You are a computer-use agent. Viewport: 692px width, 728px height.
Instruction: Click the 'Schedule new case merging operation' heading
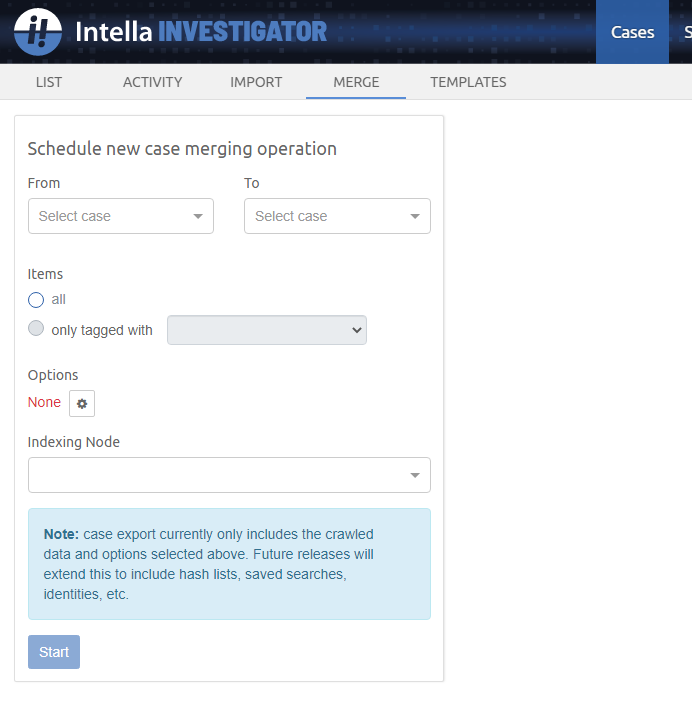[x=182, y=149]
